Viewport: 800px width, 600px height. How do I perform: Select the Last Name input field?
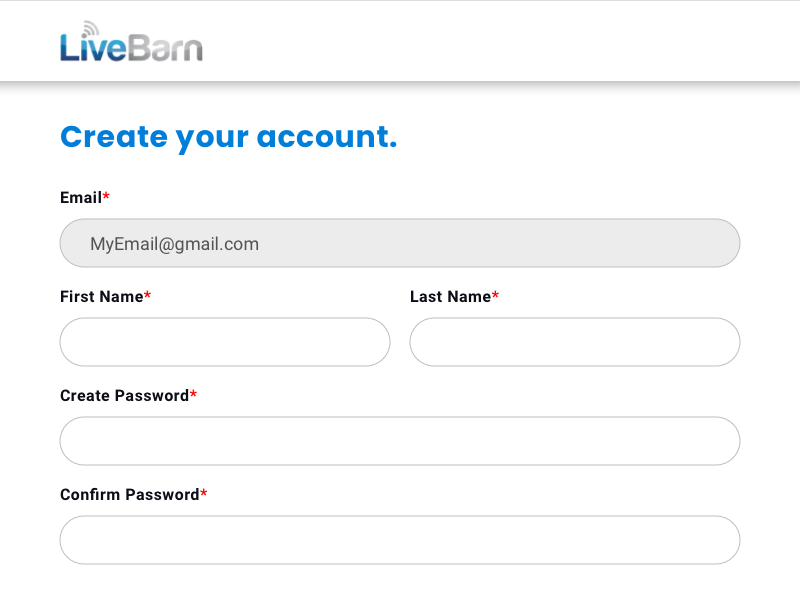575,342
